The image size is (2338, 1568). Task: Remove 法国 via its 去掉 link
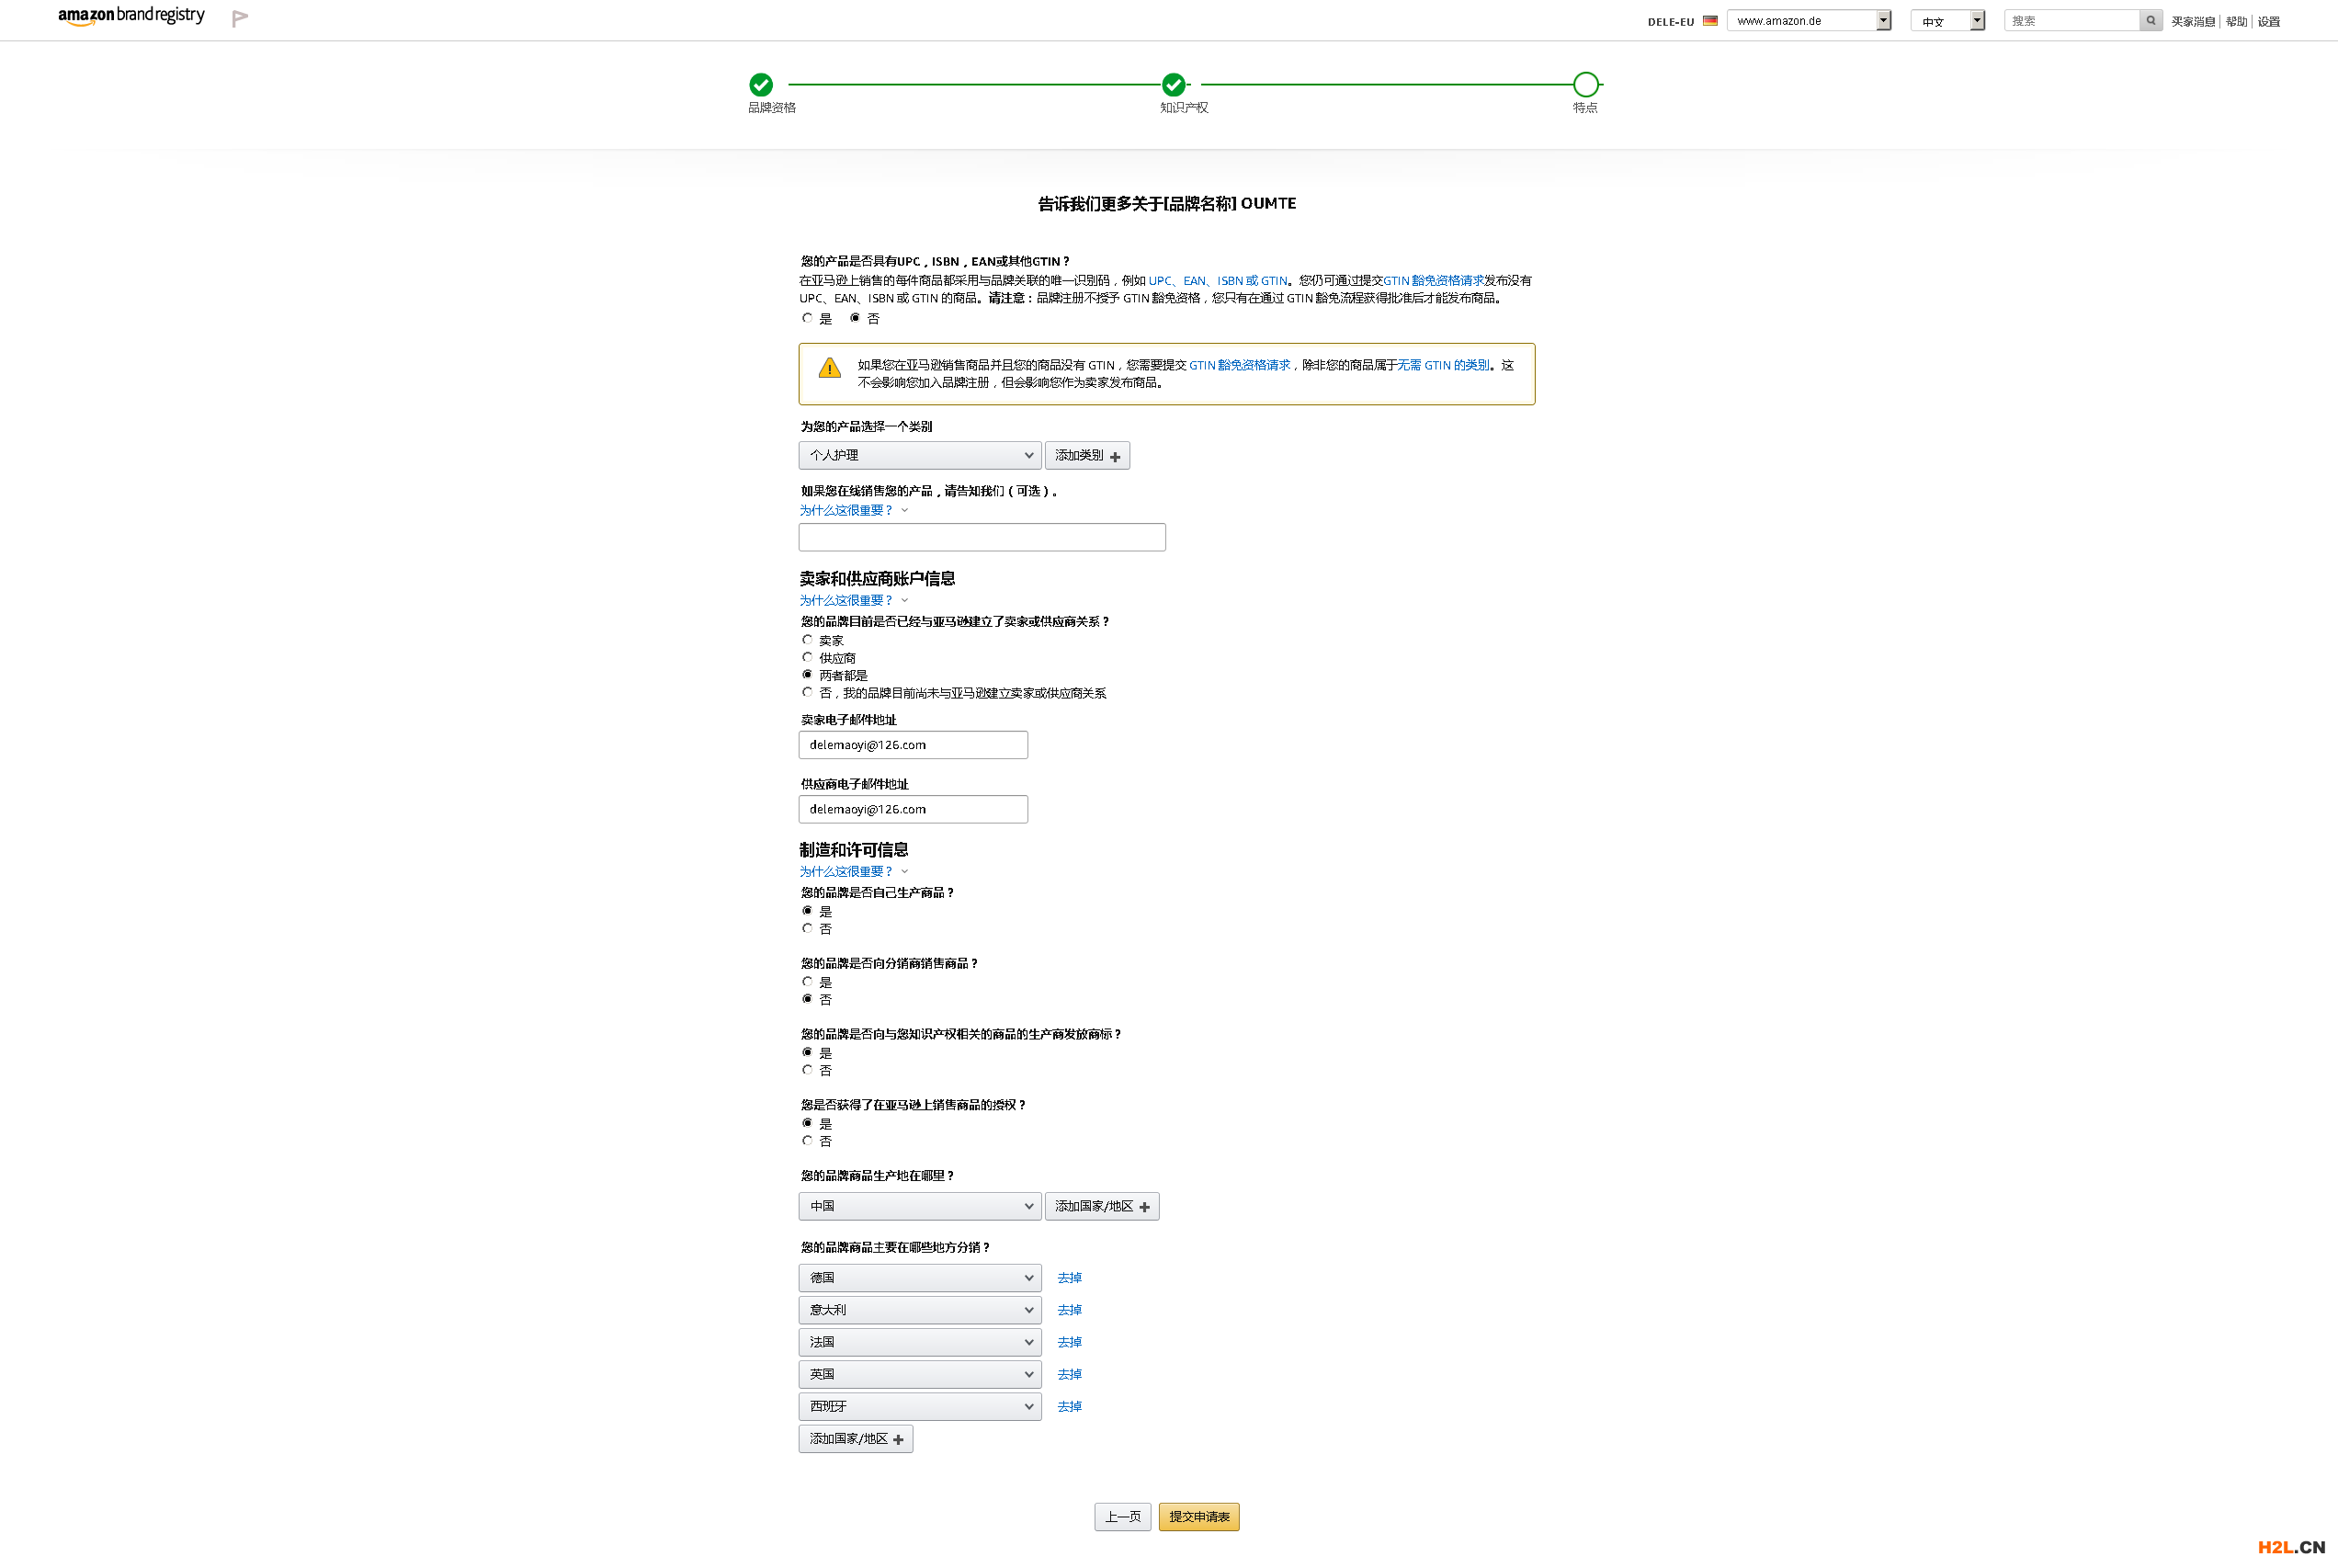point(1070,1342)
